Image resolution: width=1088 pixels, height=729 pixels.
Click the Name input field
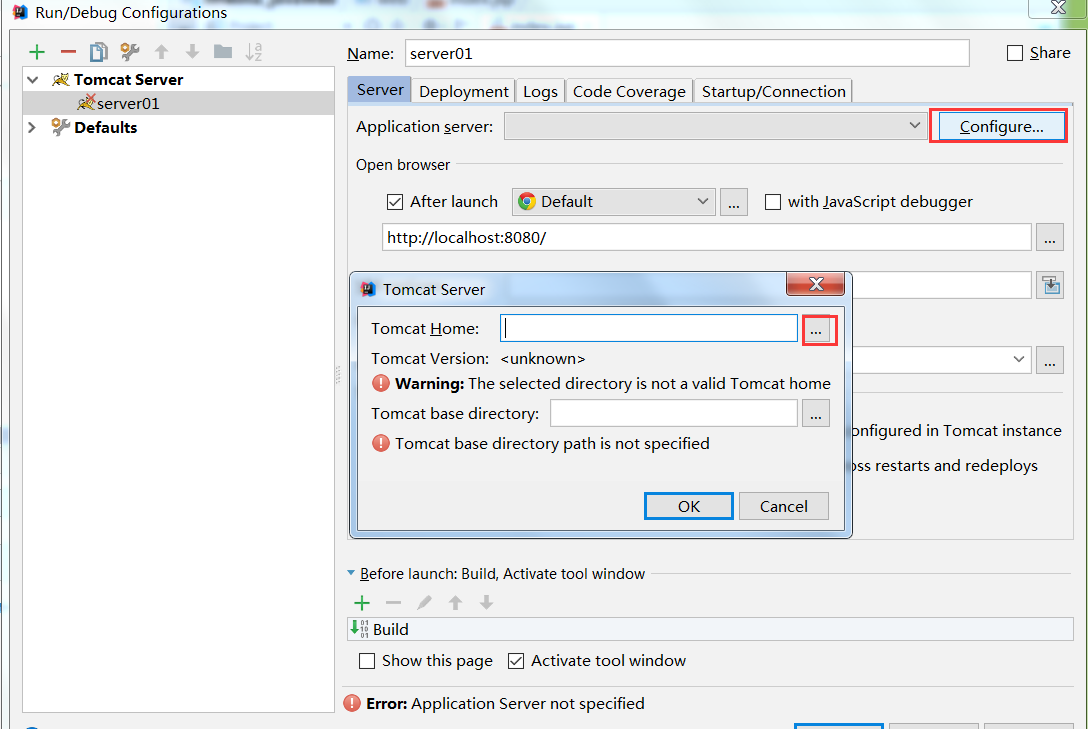pos(687,53)
